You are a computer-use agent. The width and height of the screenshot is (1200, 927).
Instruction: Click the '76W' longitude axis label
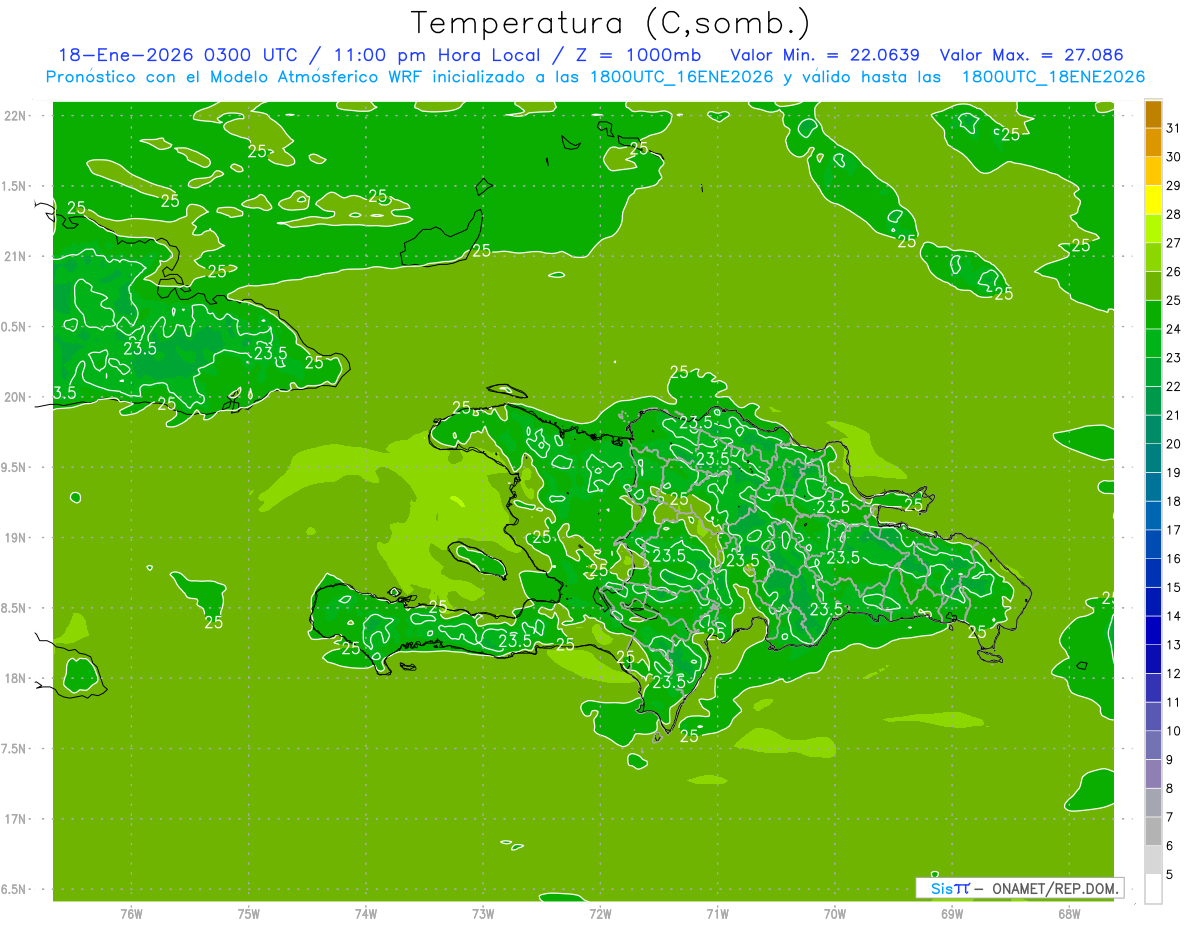(131, 914)
